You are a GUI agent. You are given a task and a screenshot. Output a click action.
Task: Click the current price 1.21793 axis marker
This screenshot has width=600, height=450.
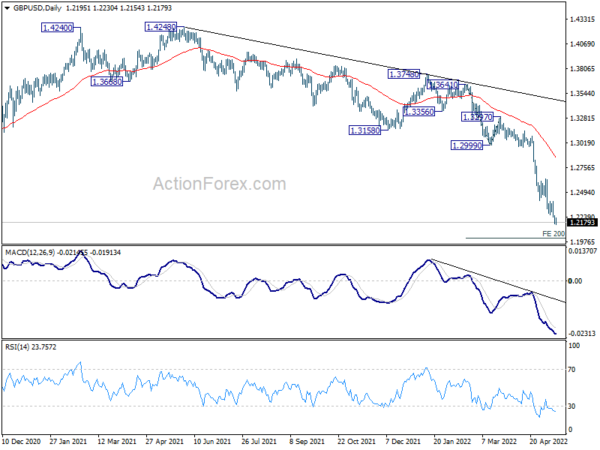coord(575,222)
